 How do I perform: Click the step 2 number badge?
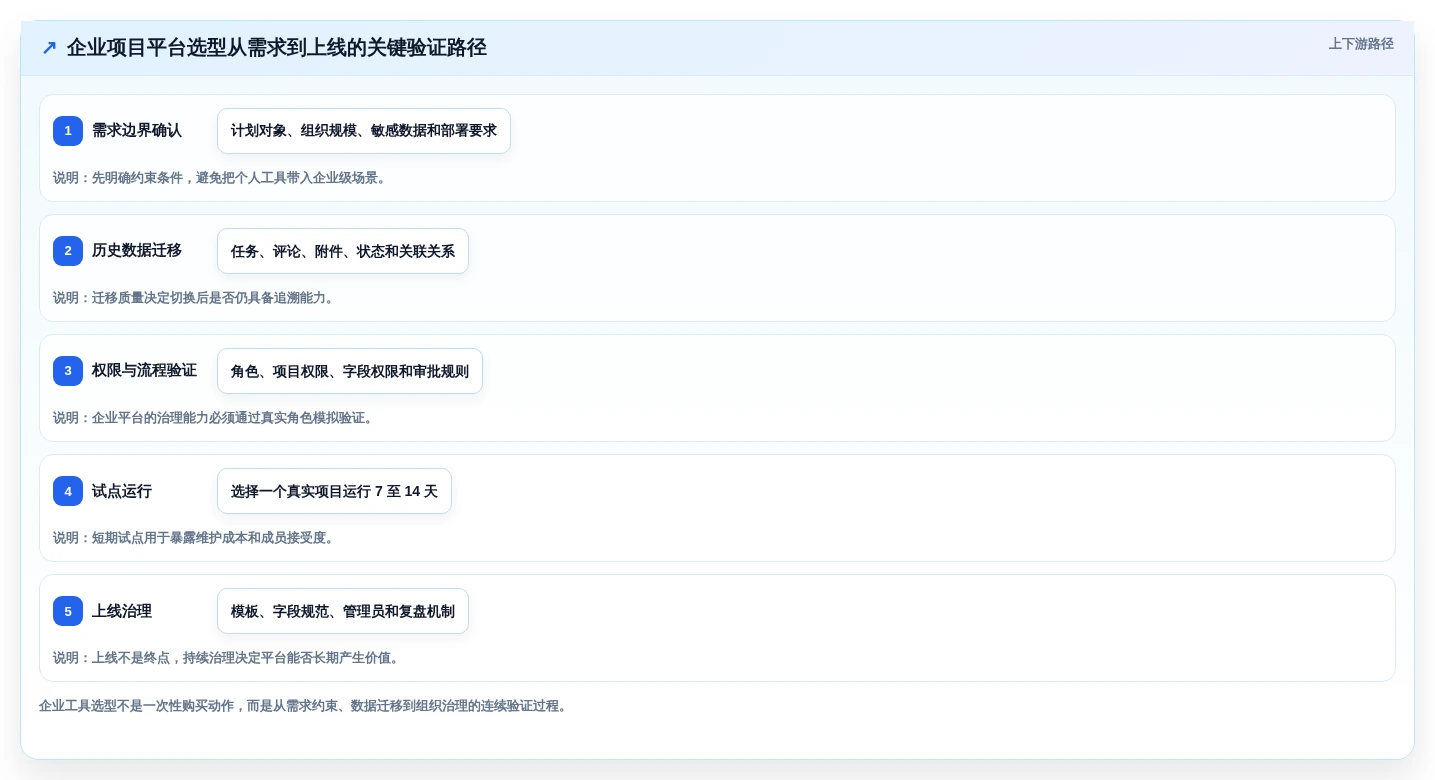coord(68,251)
